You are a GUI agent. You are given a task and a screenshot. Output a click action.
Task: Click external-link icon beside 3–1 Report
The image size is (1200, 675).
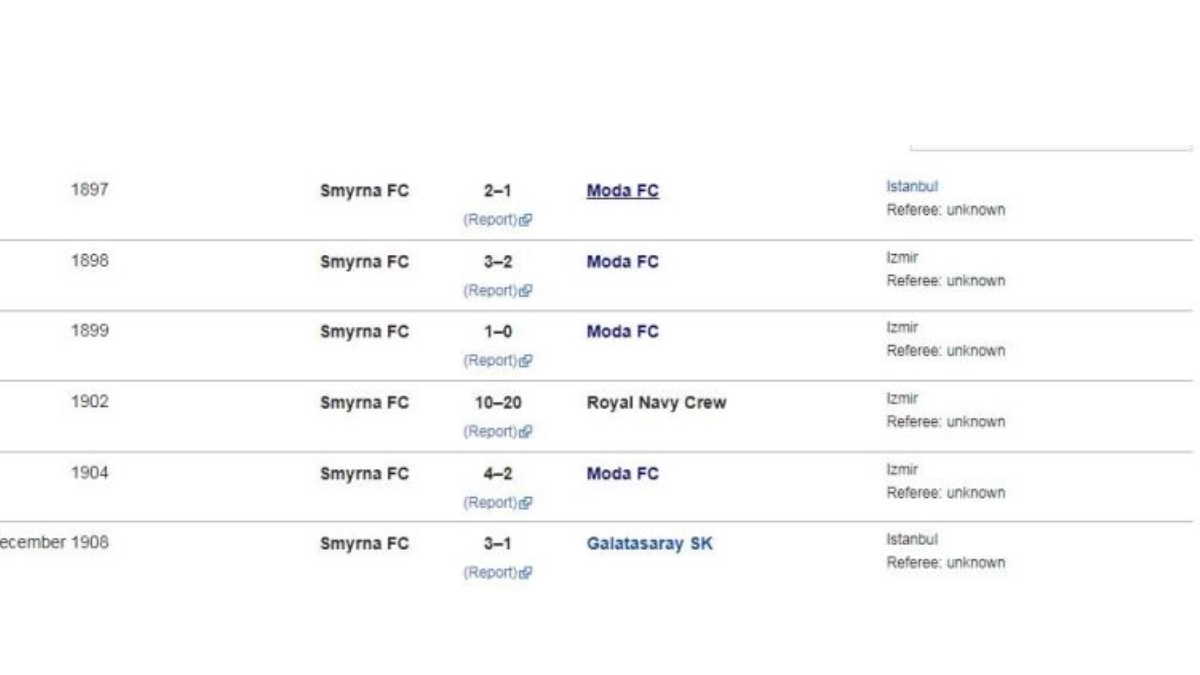(526, 573)
